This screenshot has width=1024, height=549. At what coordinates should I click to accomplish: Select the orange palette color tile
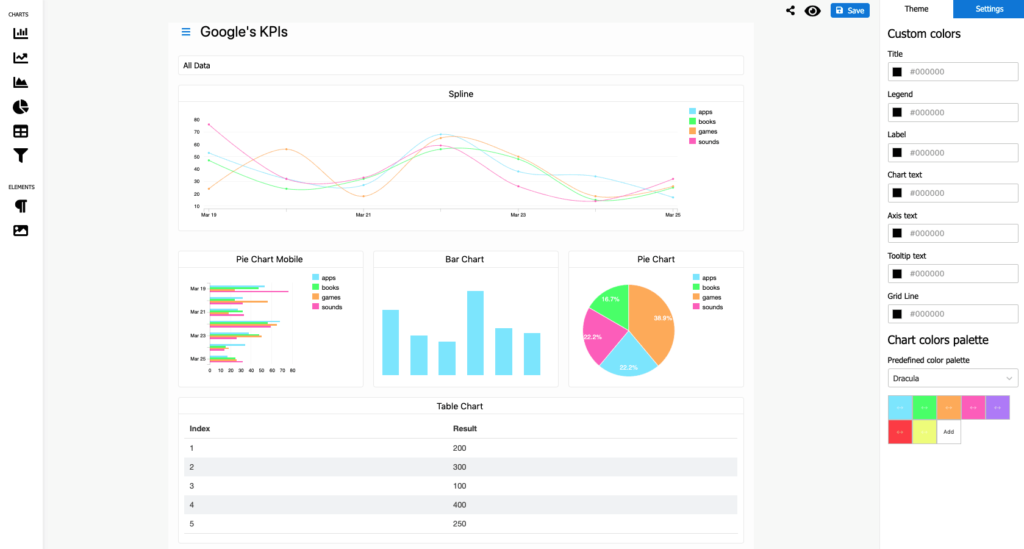949,407
